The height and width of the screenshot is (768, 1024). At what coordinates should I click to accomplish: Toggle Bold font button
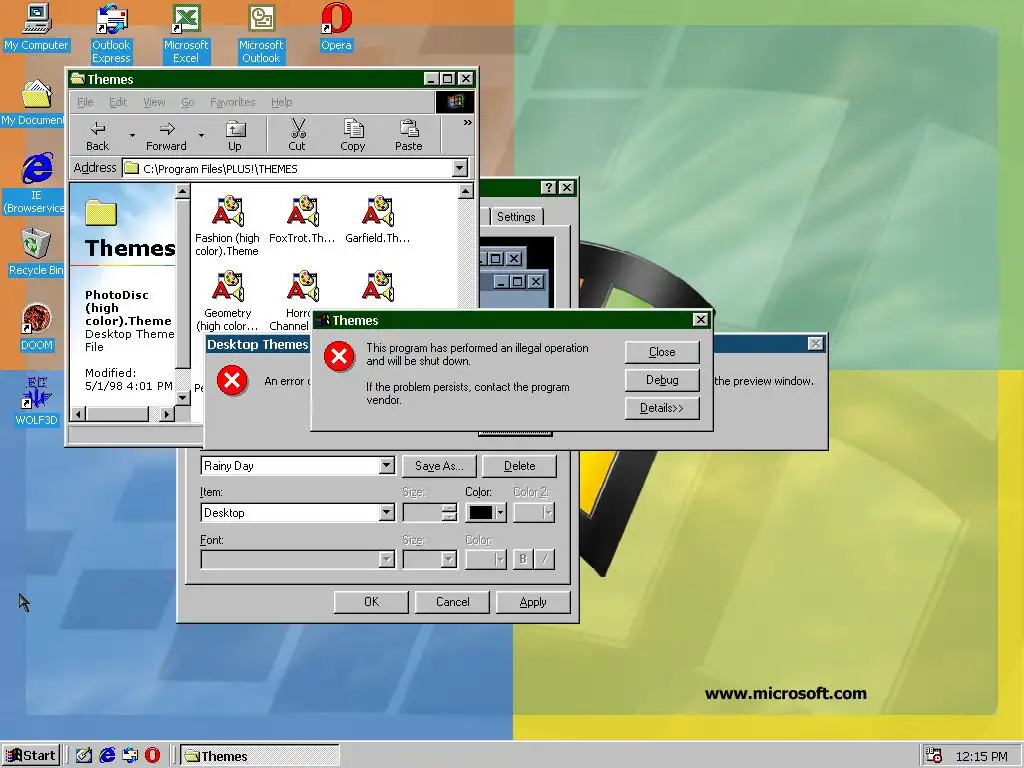522,560
